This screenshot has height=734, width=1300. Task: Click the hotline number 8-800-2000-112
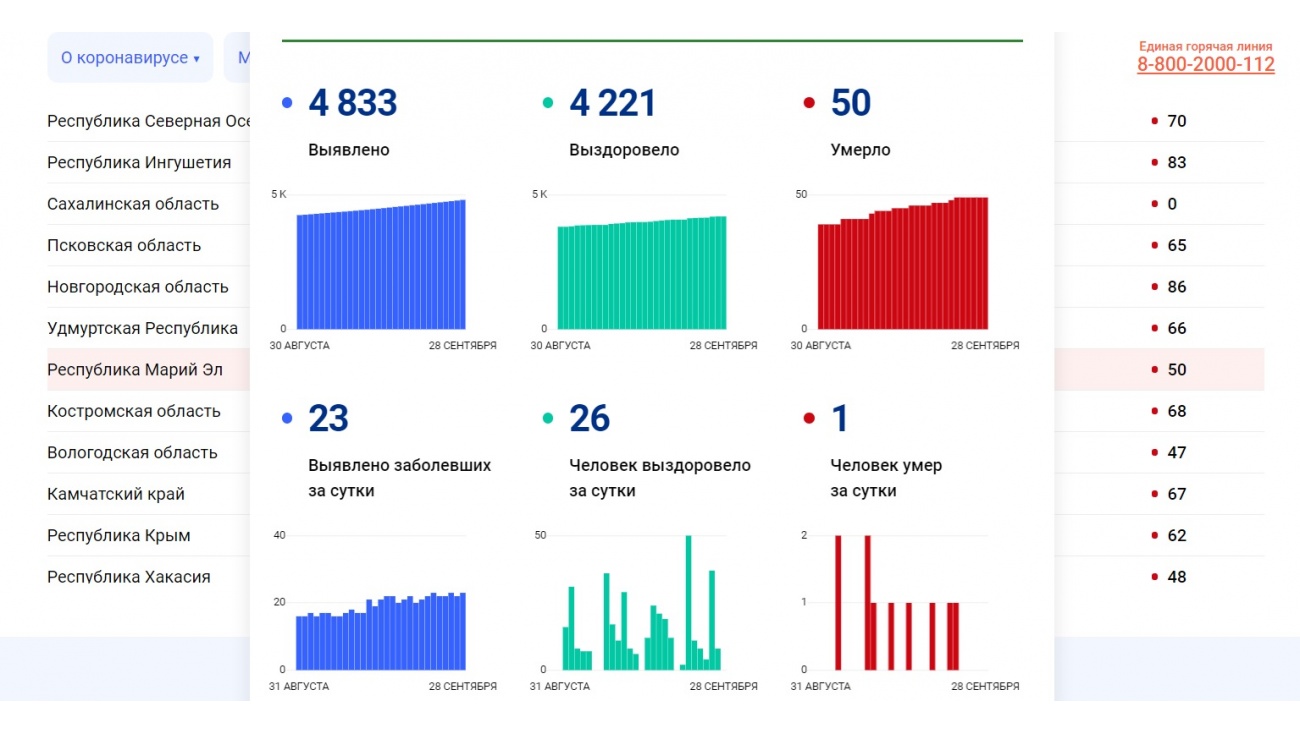tap(1205, 65)
